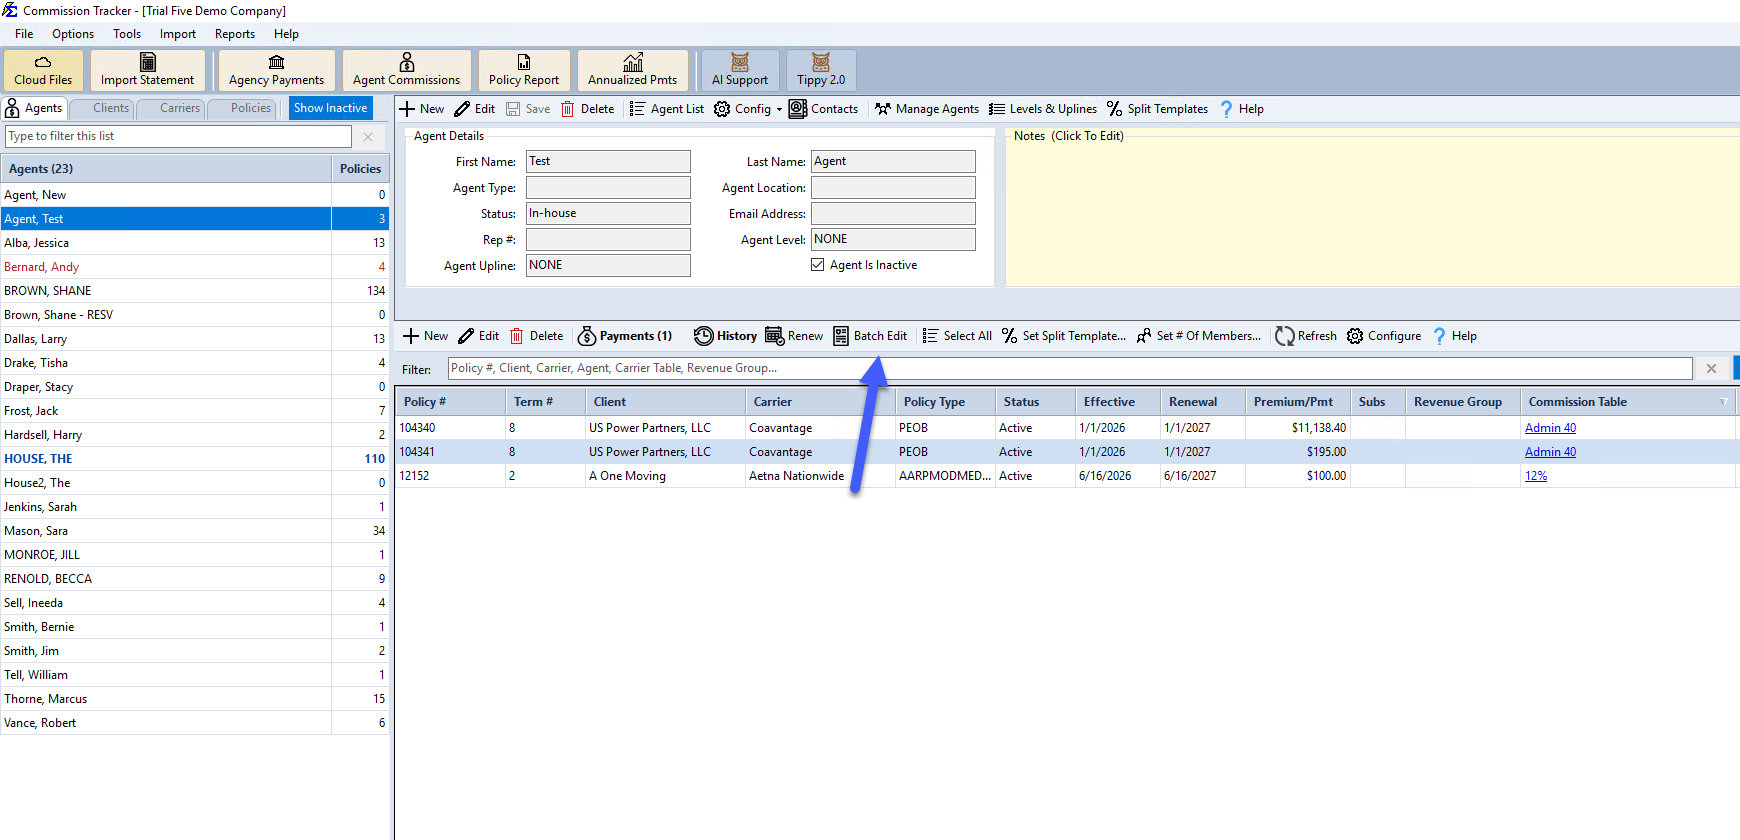The image size is (1740, 840).
Task: Open Admin 40 link for policy 104340
Action: pos(1550,428)
